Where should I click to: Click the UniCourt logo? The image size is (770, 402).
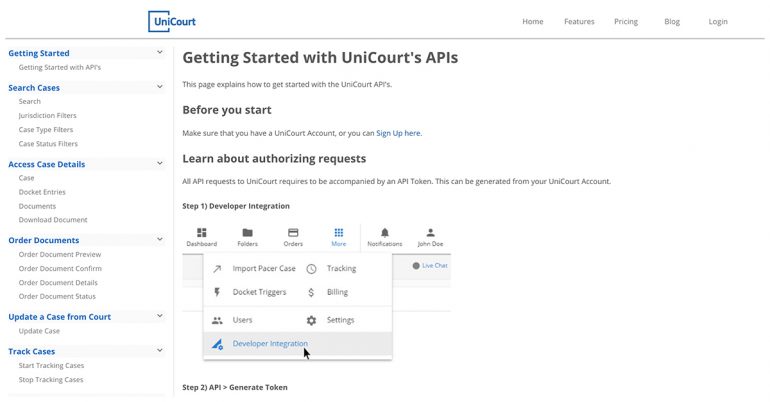172,22
